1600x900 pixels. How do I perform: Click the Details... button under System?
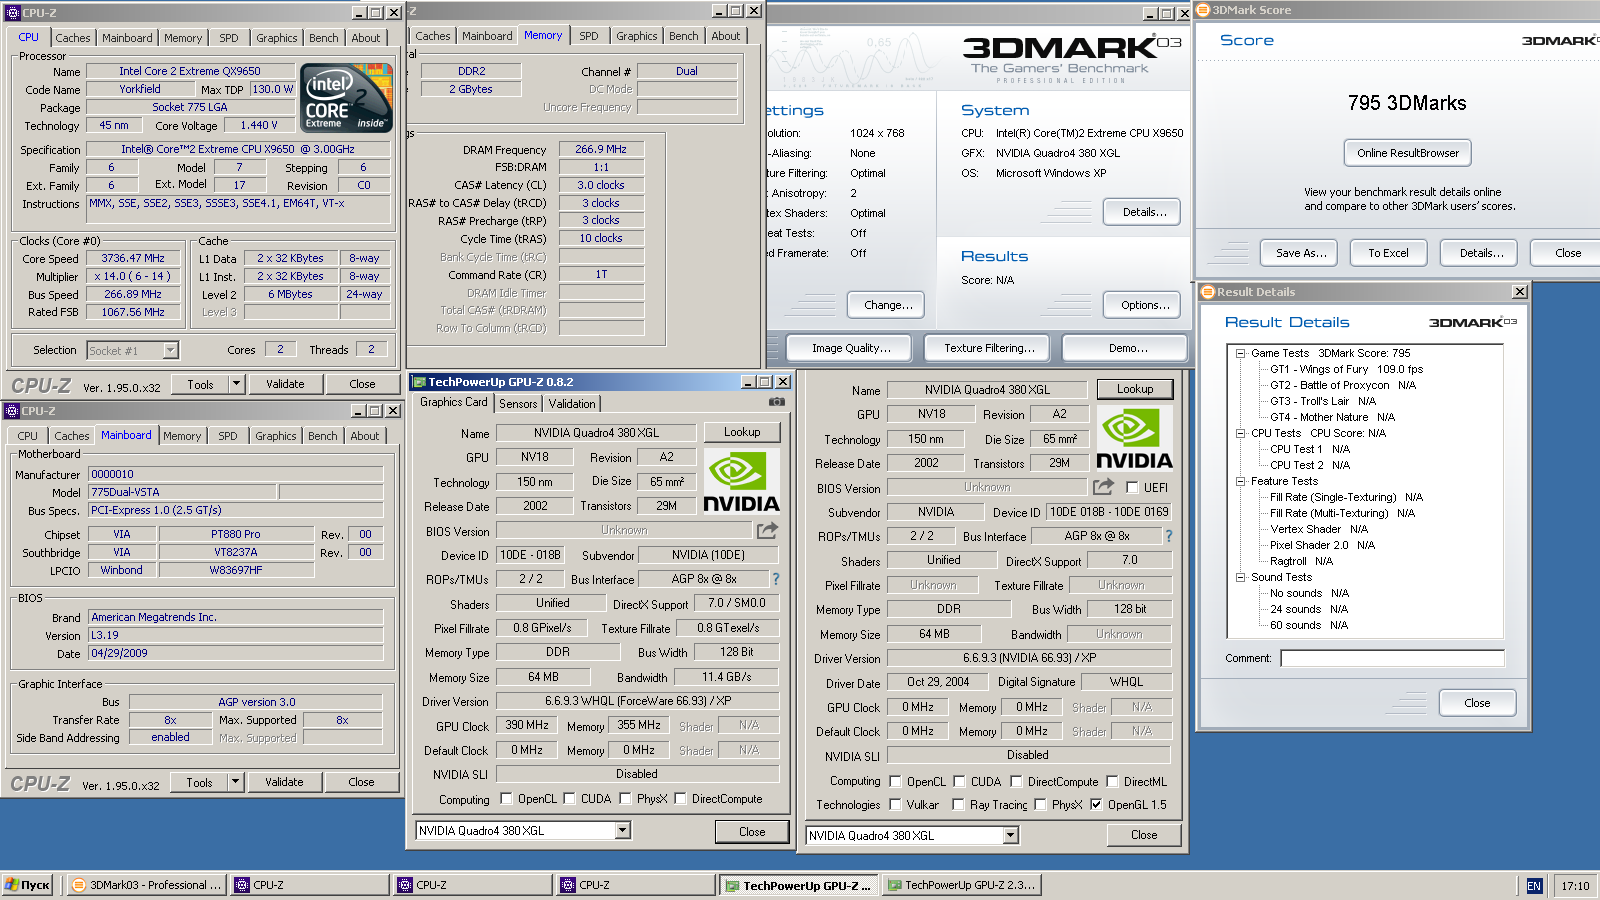point(1144,212)
